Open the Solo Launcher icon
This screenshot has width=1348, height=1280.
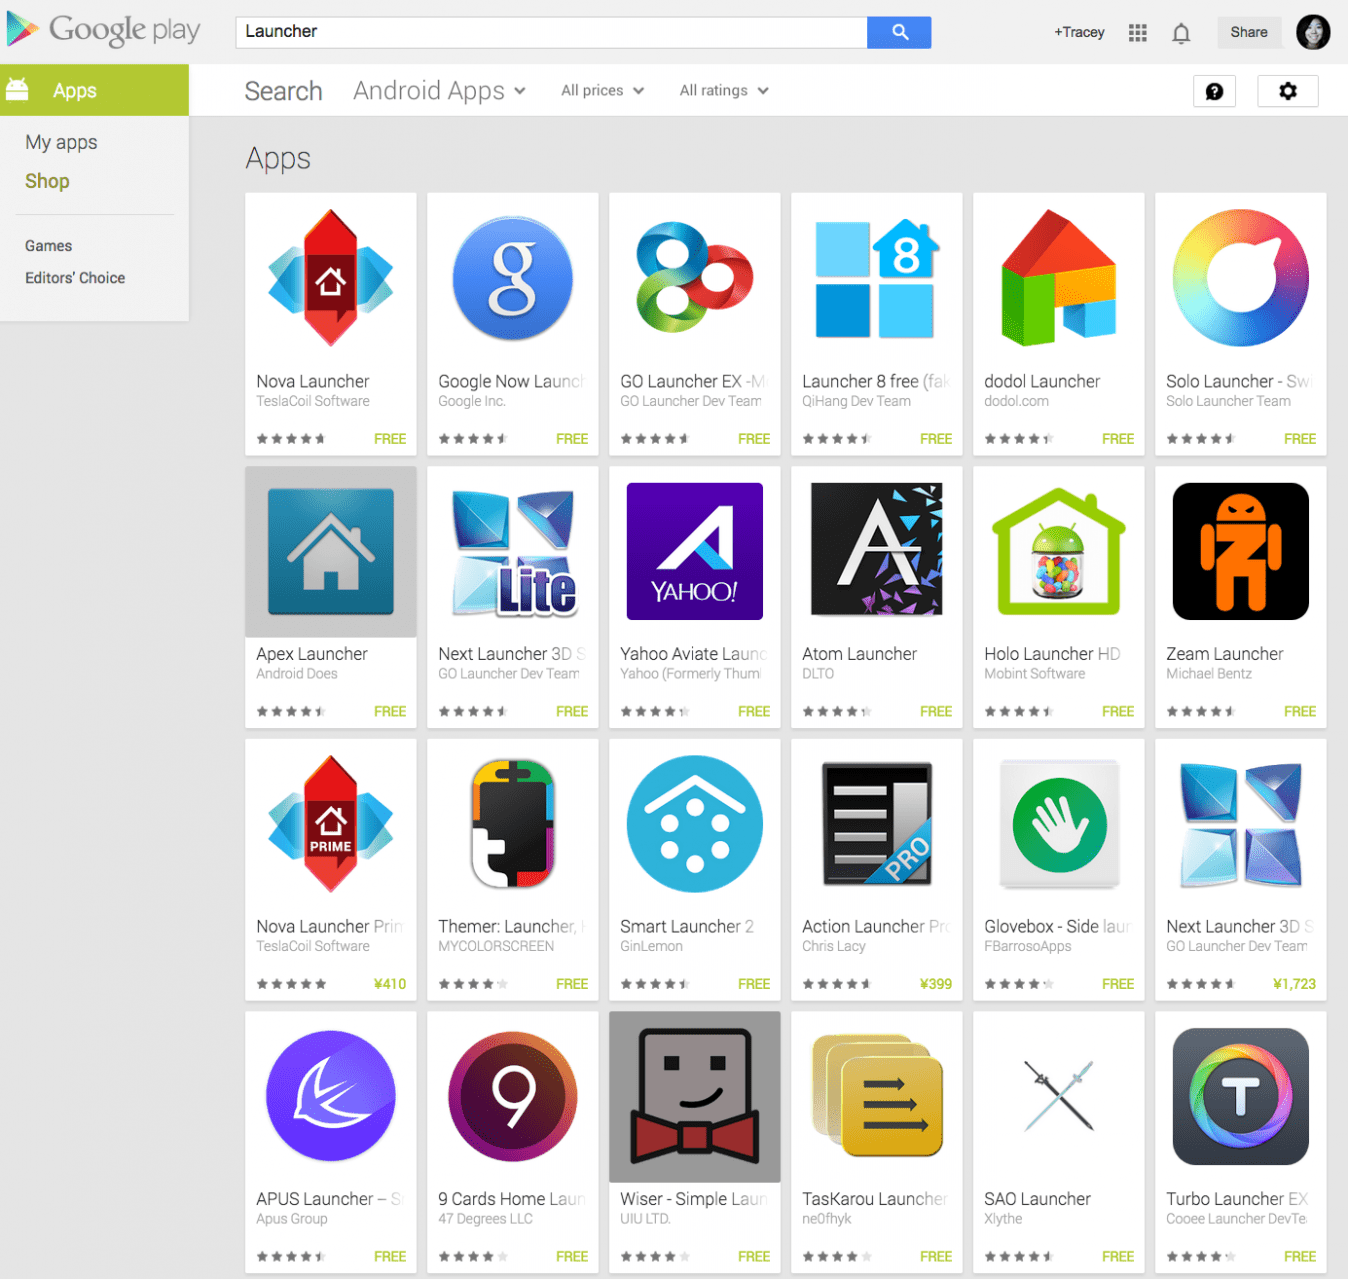pyautogui.click(x=1241, y=278)
